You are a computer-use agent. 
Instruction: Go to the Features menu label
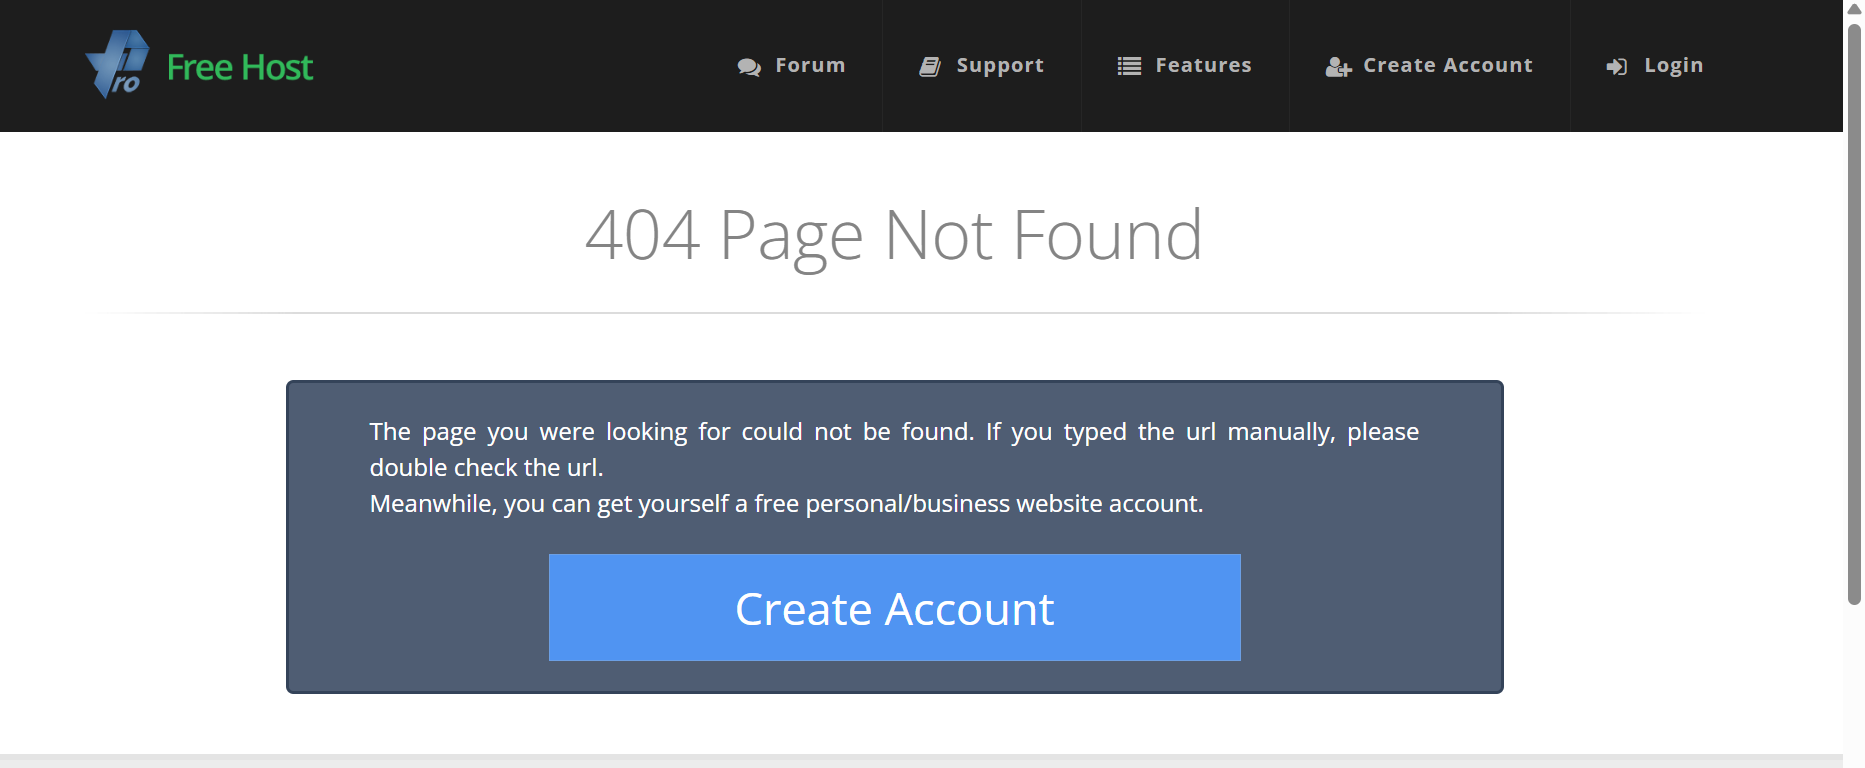[x=1203, y=65]
